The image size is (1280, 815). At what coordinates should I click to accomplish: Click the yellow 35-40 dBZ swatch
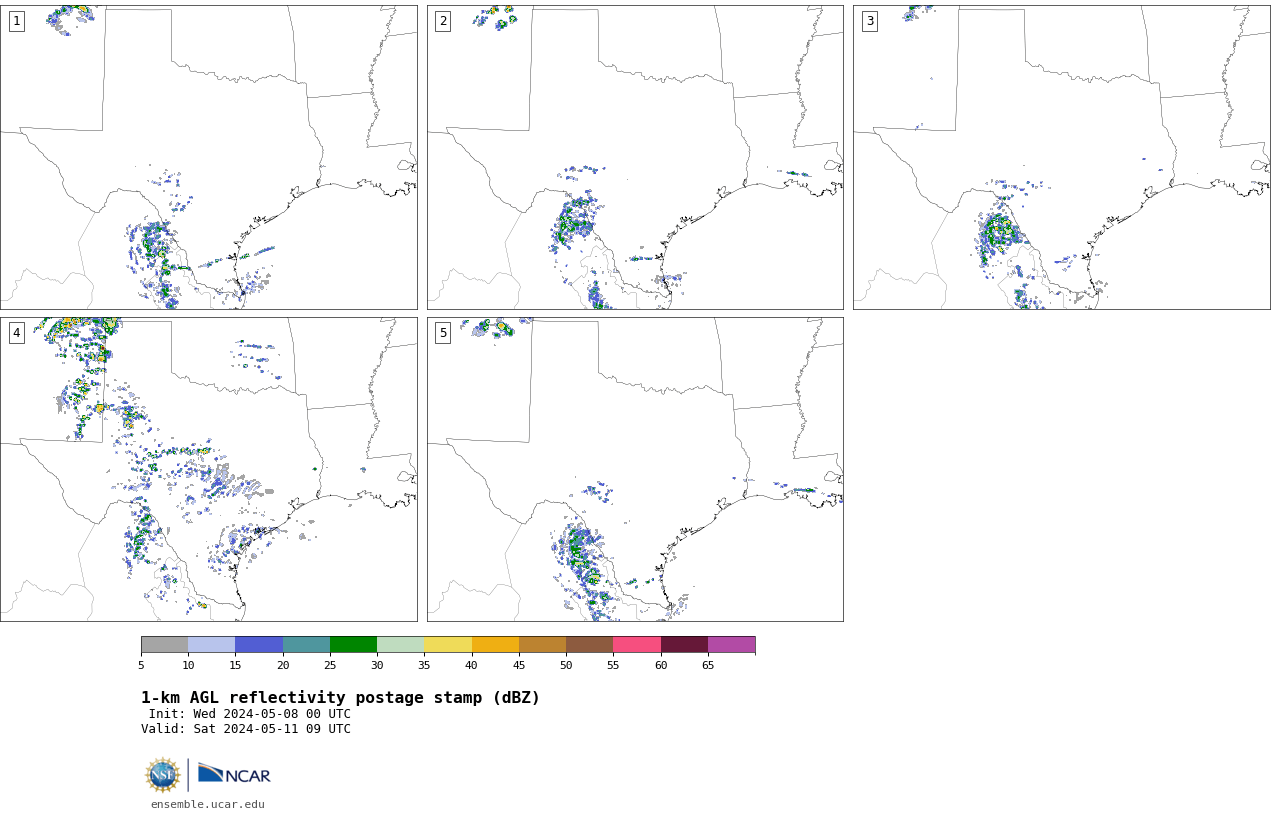[448, 644]
